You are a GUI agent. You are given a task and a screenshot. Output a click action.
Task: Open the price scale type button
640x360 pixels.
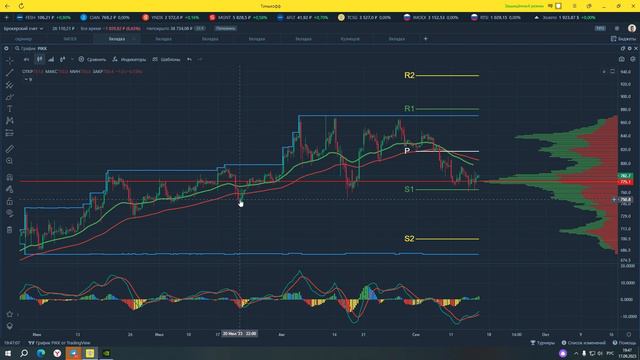tap(62, 60)
